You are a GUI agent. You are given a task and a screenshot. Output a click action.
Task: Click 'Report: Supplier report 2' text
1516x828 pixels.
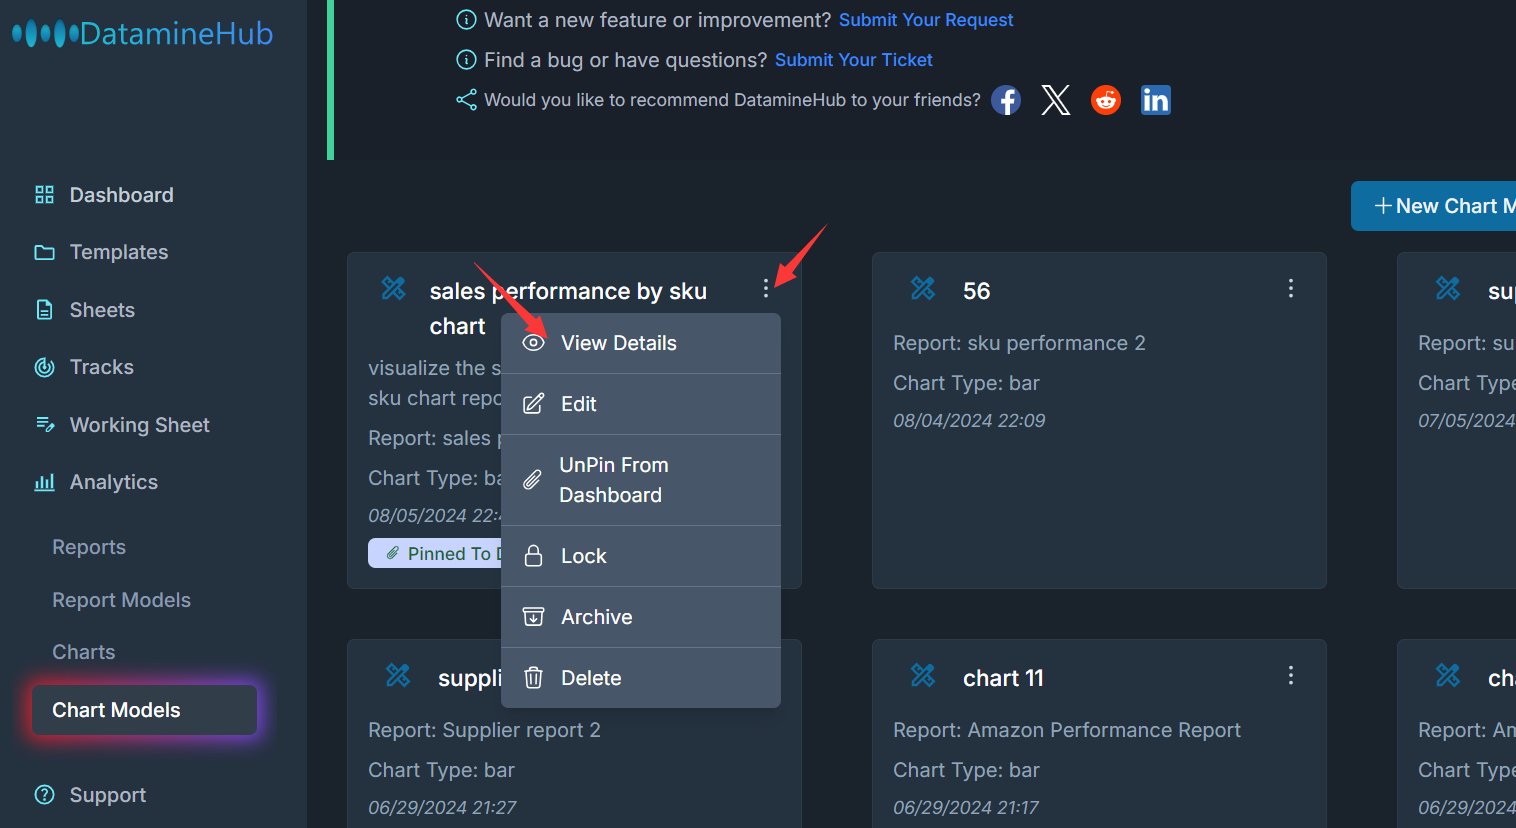(x=484, y=730)
